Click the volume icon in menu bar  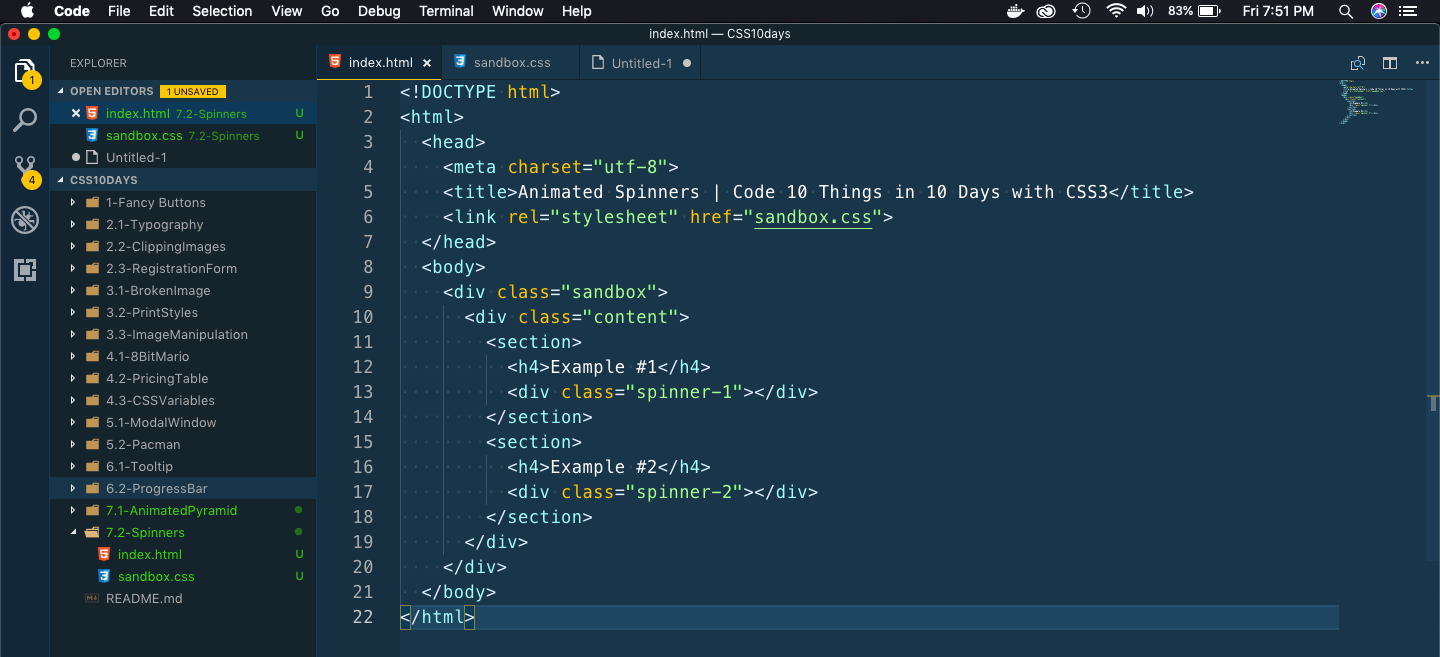(1146, 11)
